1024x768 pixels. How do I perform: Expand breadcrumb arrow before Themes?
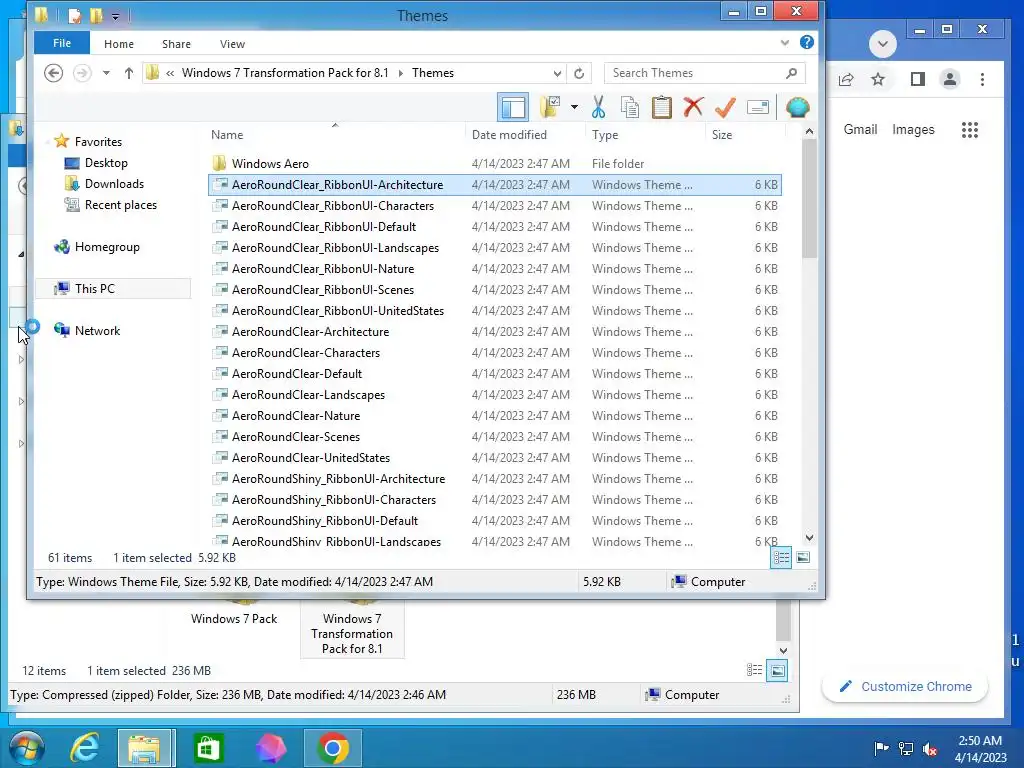click(400, 73)
